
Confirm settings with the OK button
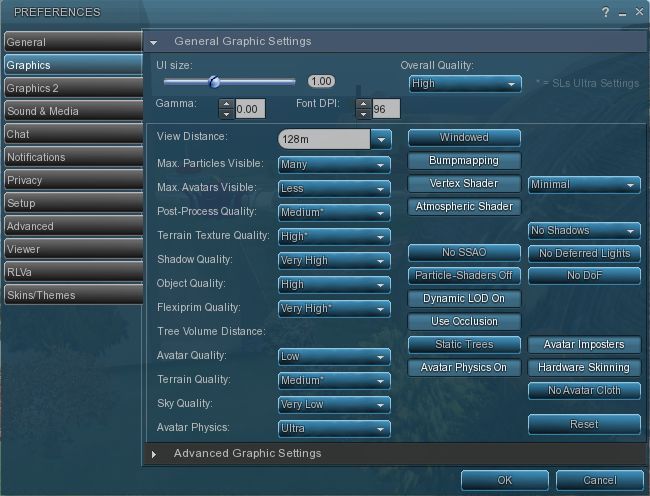(x=504, y=480)
